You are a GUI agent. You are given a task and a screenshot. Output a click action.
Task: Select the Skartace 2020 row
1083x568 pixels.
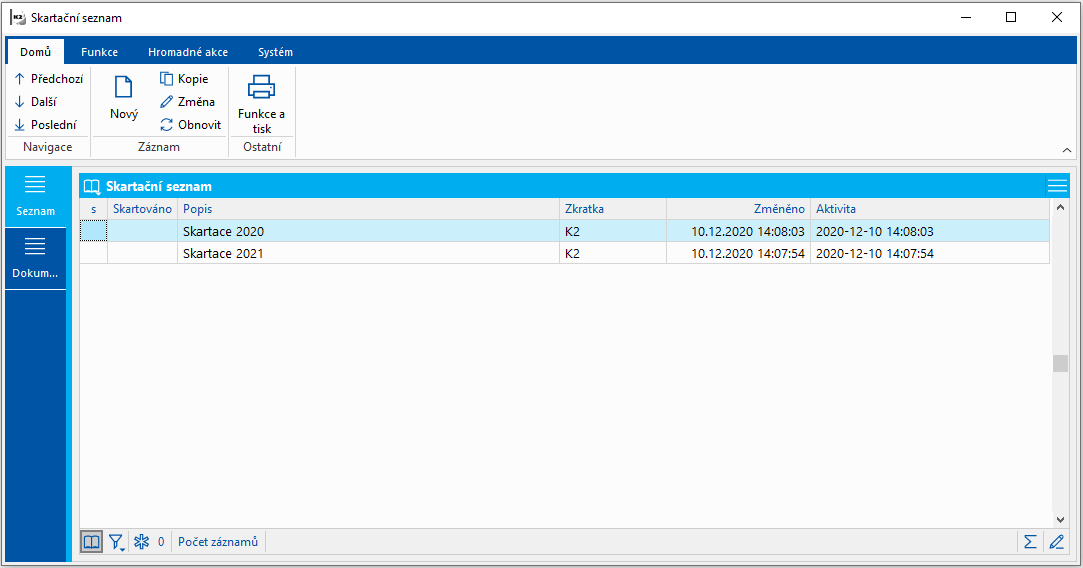pyautogui.click(x=564, y=231)
